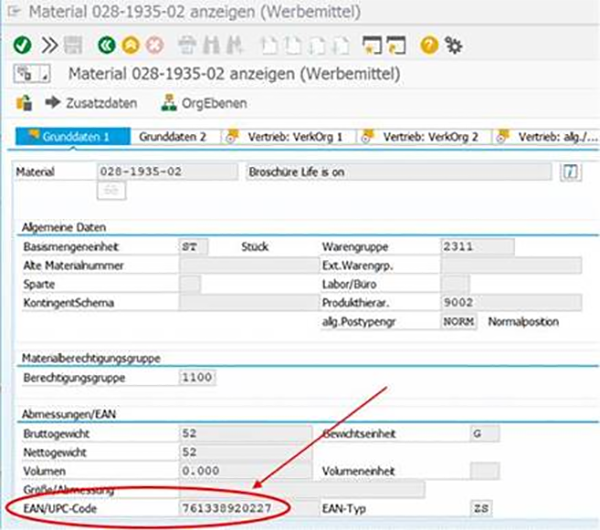Click the Next Page icon
Image resolution: width=600 pixels, height=530 pixels.
point(317,45)
